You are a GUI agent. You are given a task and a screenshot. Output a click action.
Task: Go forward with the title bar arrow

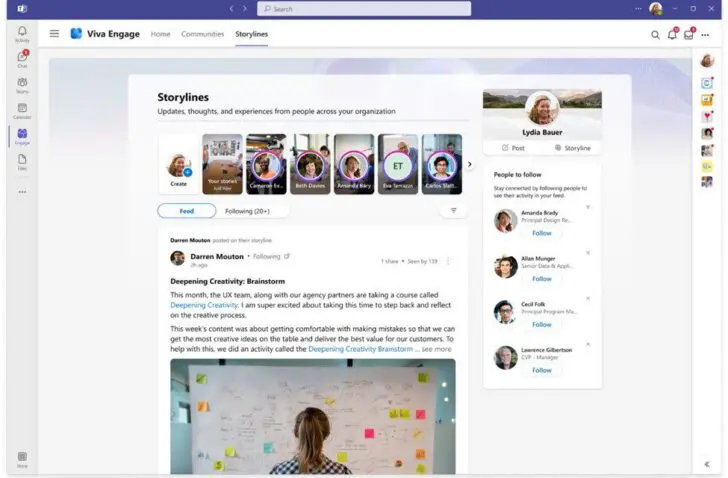click(245, 8)
